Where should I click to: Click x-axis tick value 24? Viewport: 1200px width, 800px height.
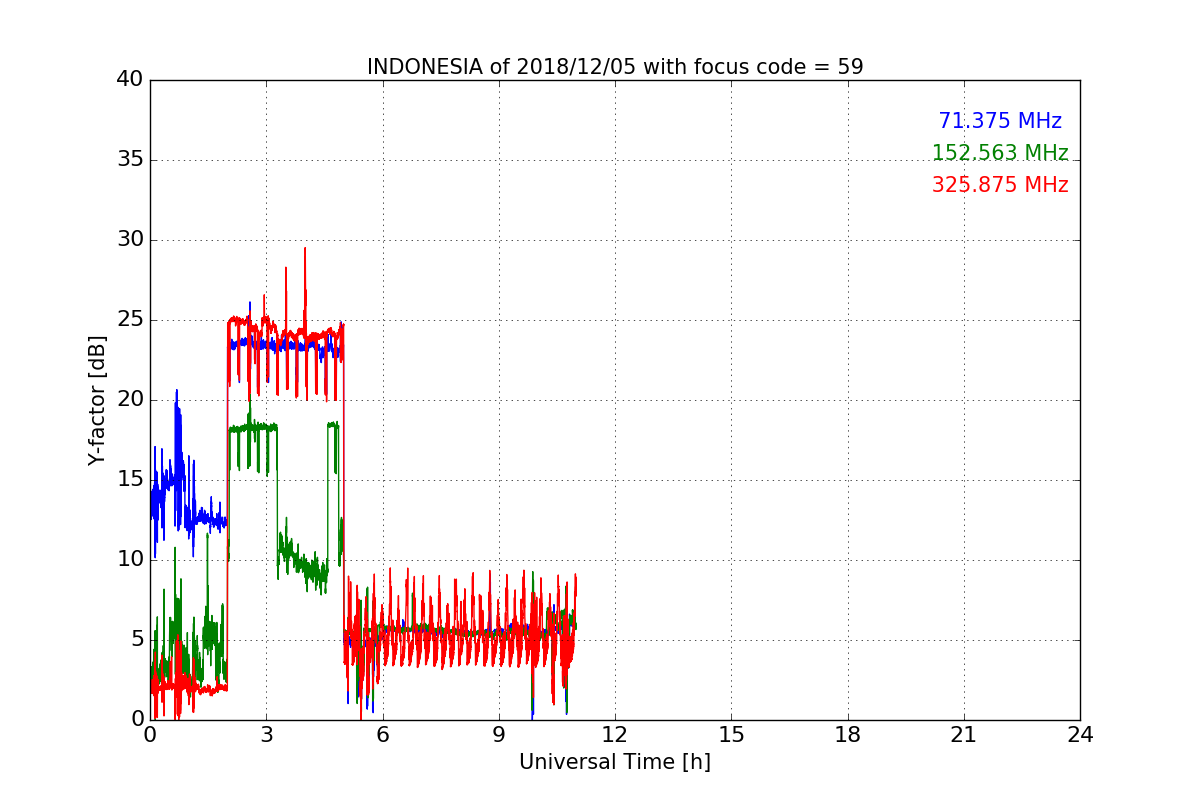pyautogui.click(x=1080, y=735)
